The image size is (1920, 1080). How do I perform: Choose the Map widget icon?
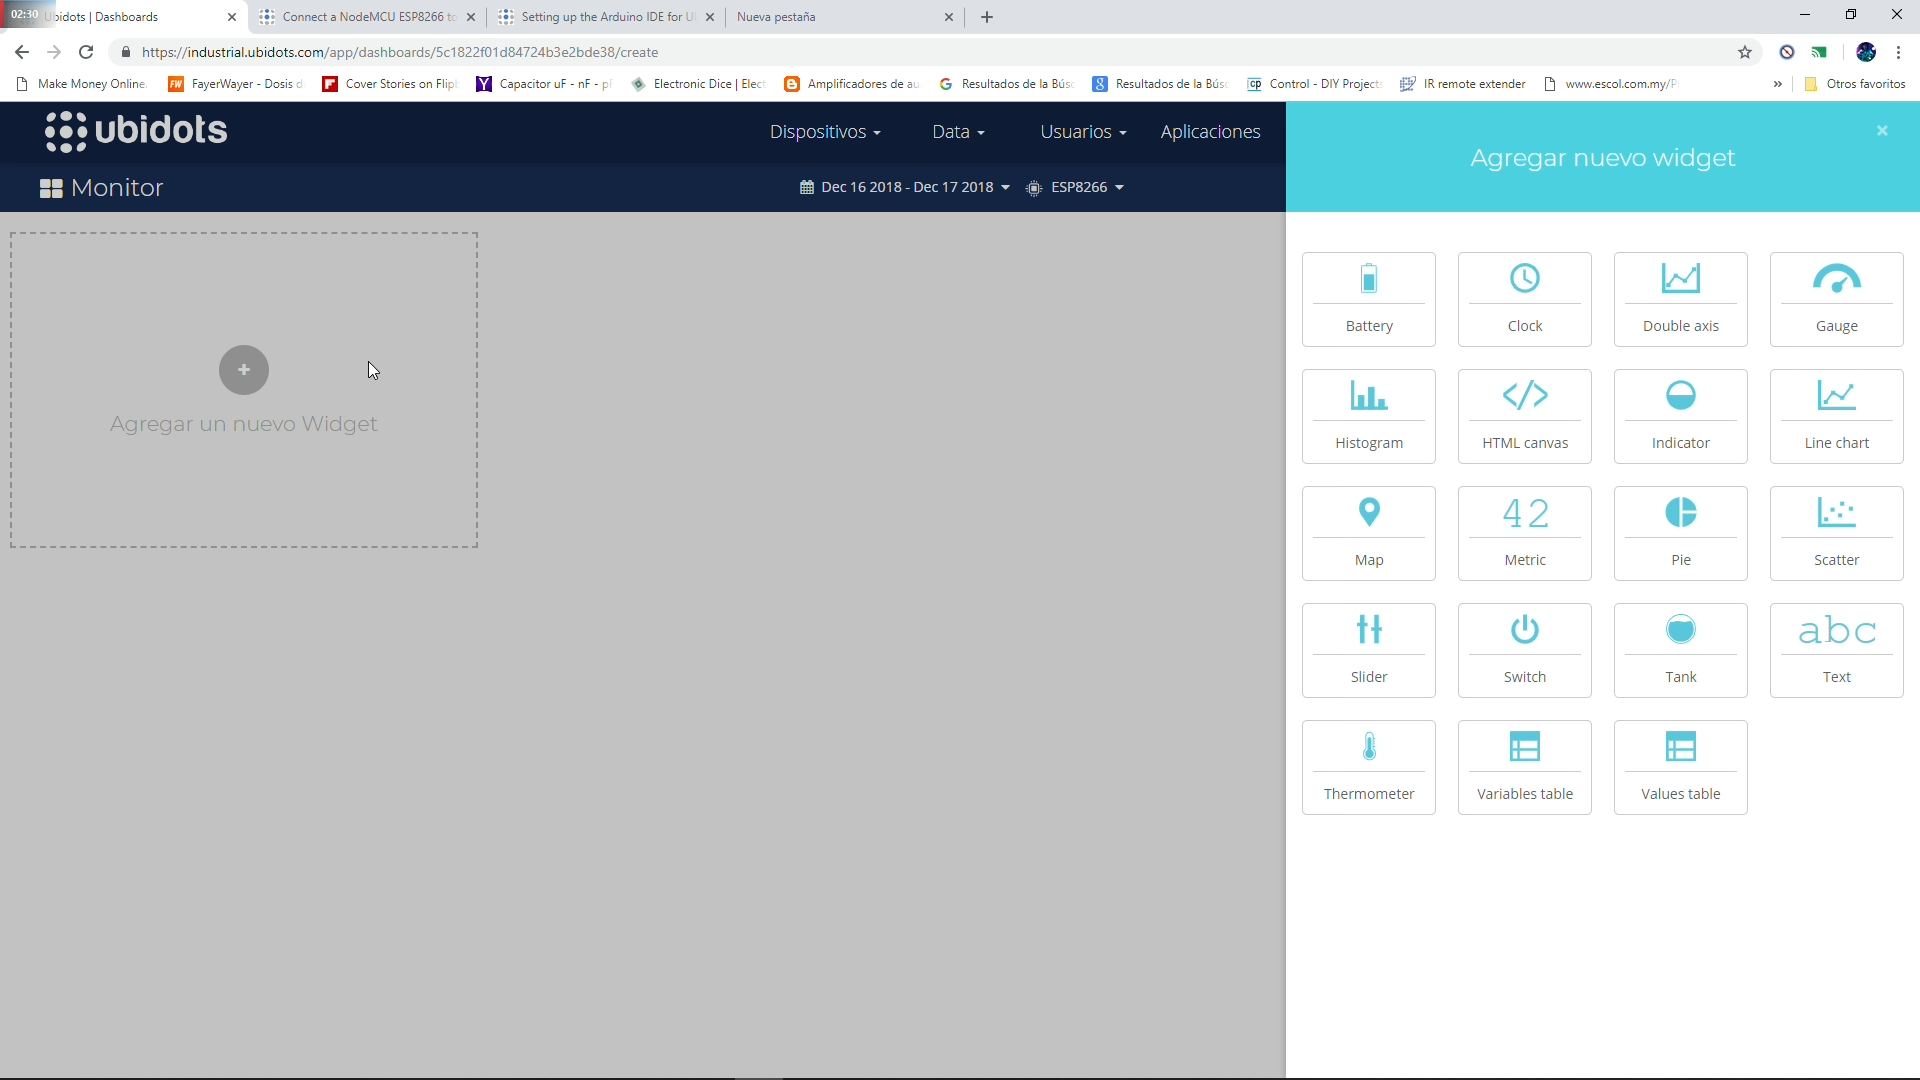(1368, 532)
